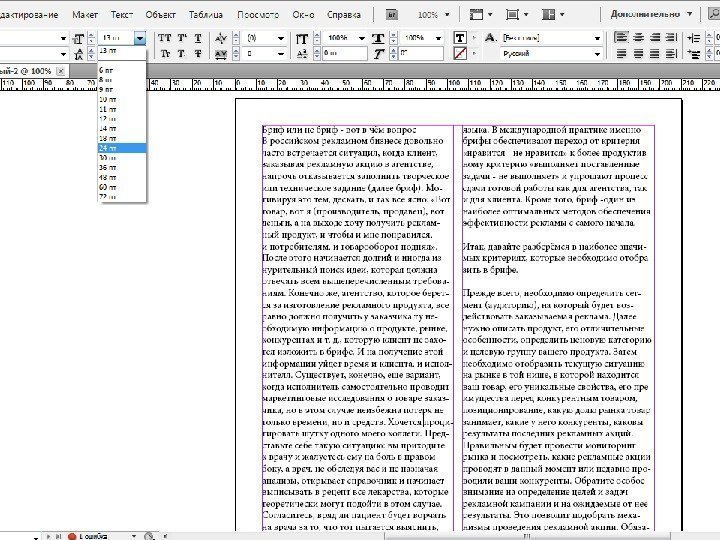Open the Текст menu

click(x=122, y=15)
